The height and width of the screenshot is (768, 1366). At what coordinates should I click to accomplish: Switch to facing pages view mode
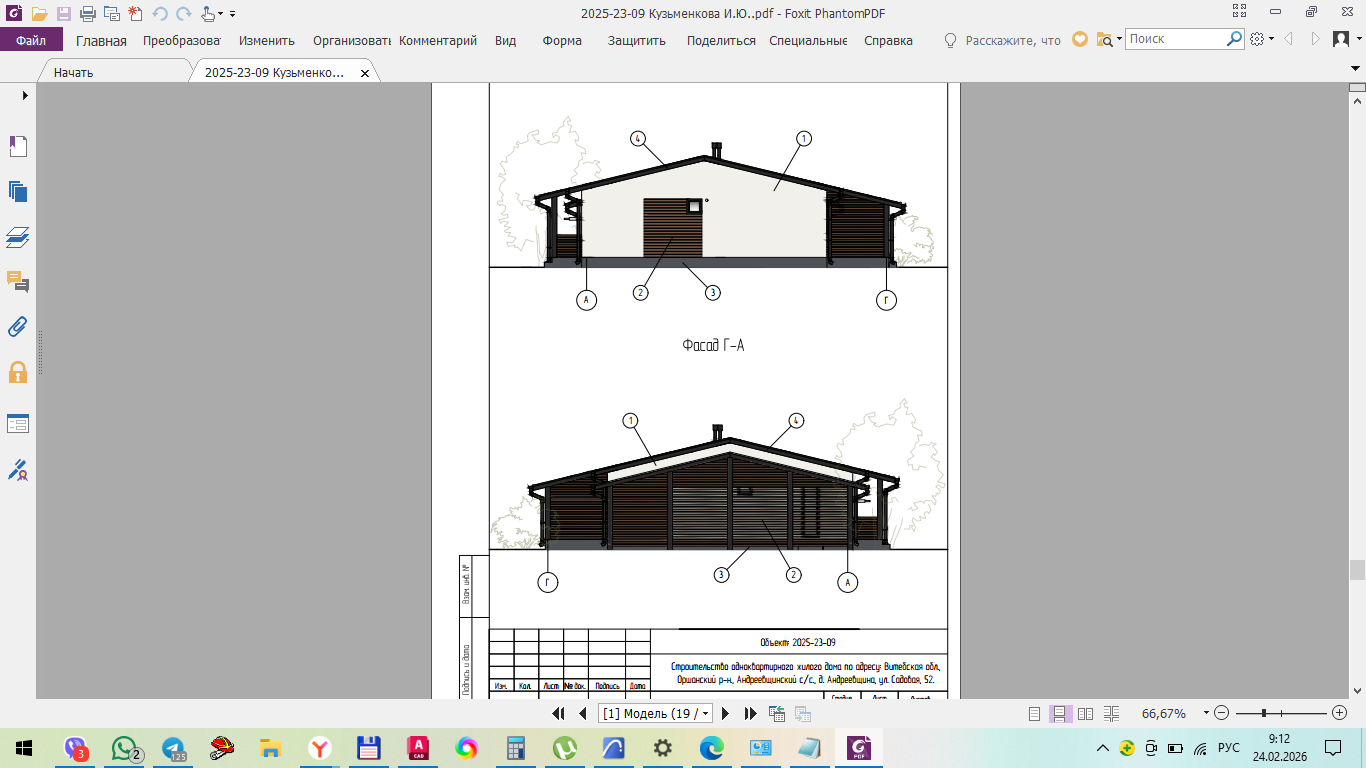coord(1085,713)
